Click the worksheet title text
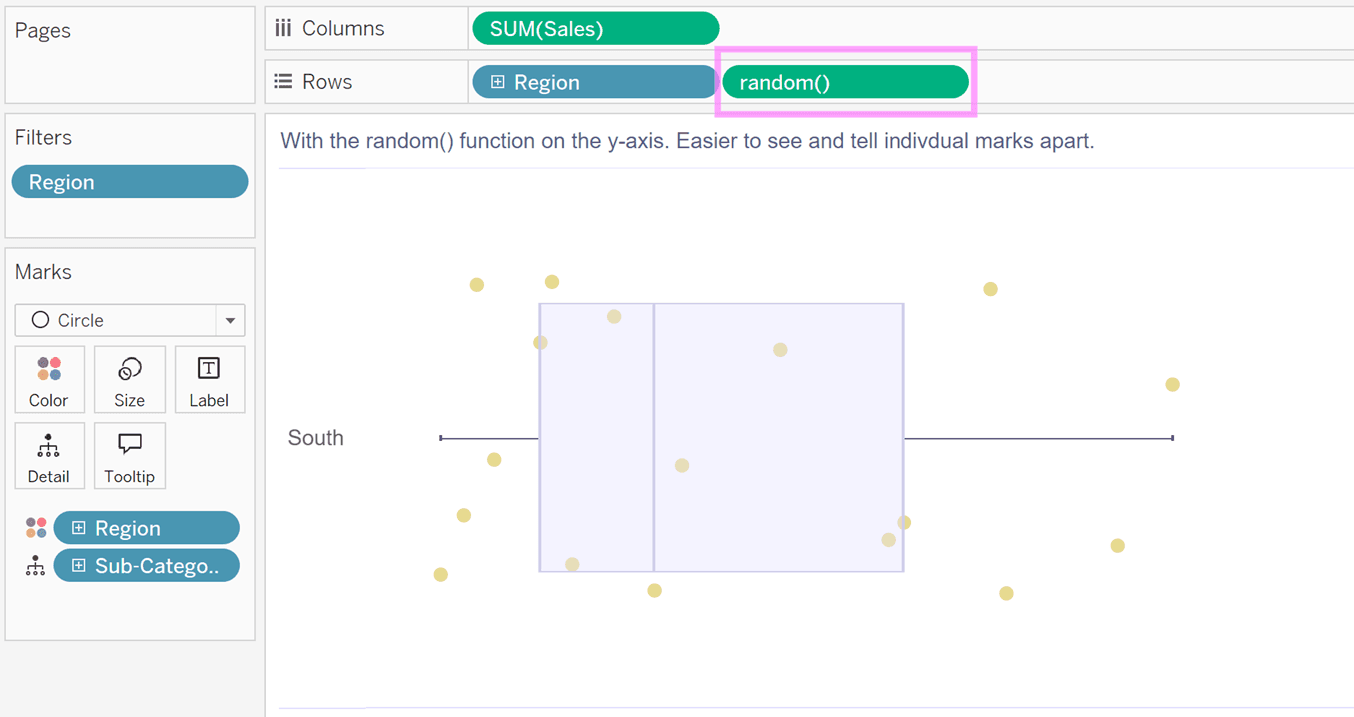 pos(687,141)
